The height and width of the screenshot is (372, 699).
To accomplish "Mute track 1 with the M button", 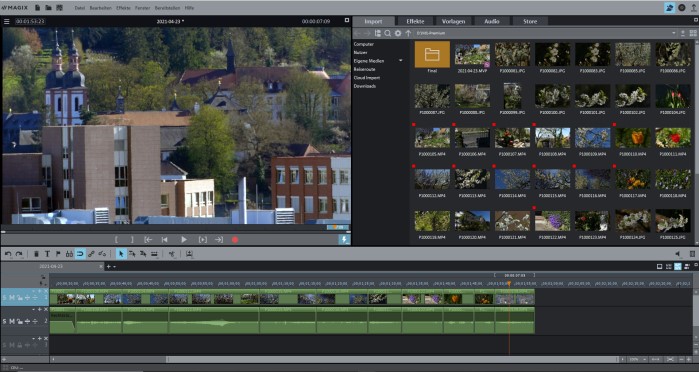I will tap(12, 298).
